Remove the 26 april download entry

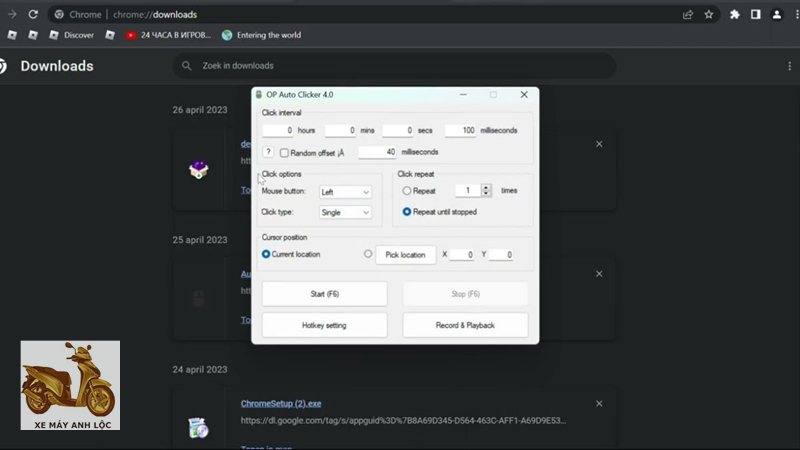click(x=599, y=144)
